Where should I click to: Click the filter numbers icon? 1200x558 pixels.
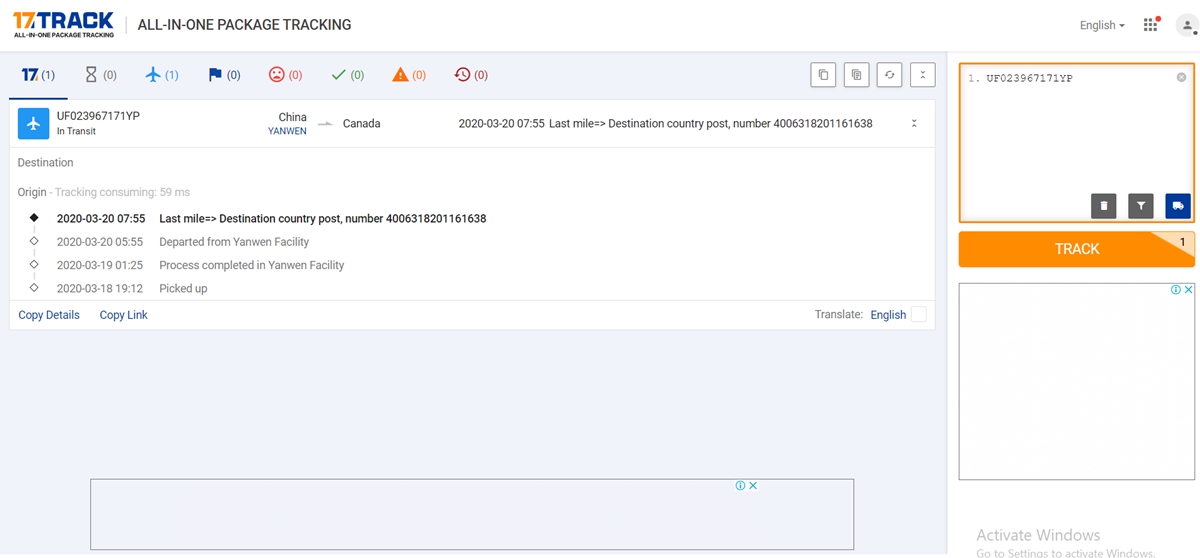1141,206
